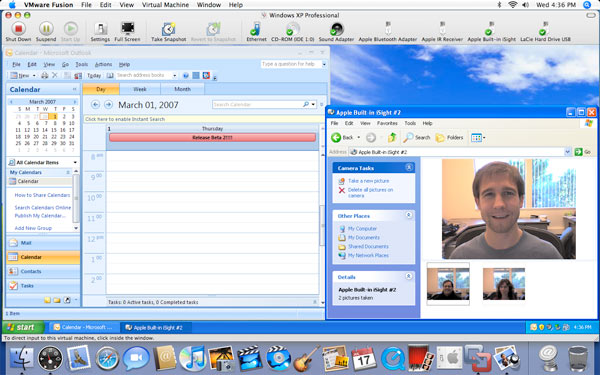This screenshot has width=600, height=375.
Task: Select the first captured picture thumbnail
Action: click(x=448, y=284)
